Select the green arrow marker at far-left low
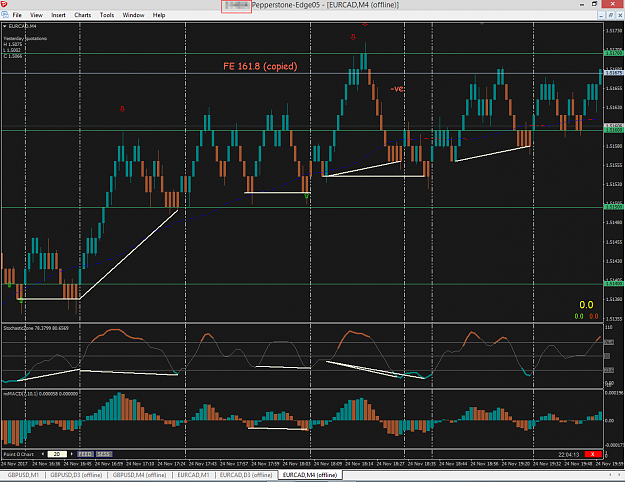This screenshot has width=625, height=482. click(9, 285)
